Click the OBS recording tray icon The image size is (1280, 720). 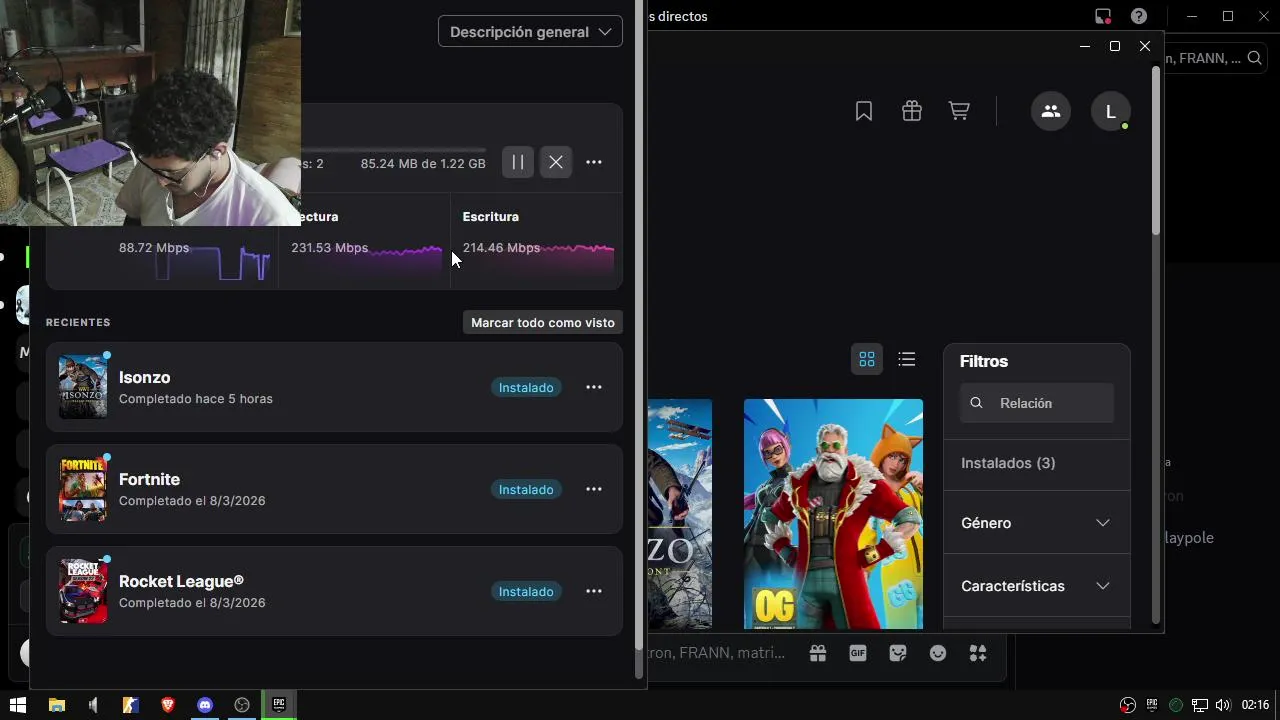point(1128,705)
